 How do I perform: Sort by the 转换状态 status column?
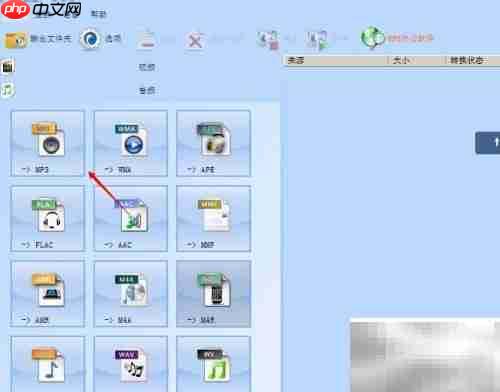point(473,60)
